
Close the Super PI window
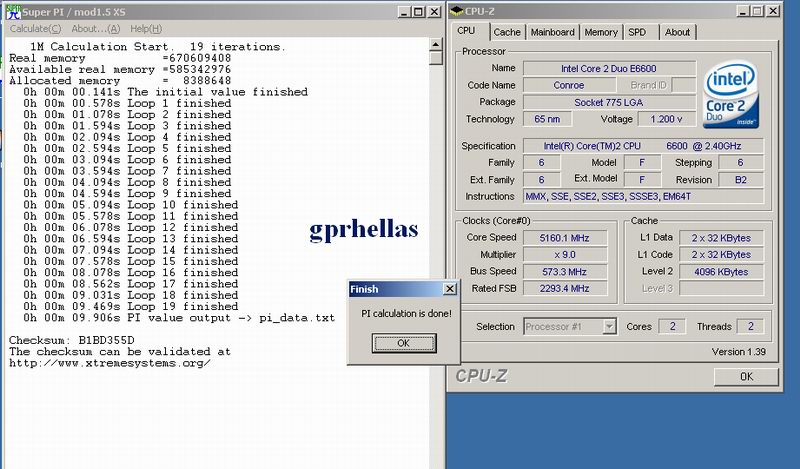(434, 12)
